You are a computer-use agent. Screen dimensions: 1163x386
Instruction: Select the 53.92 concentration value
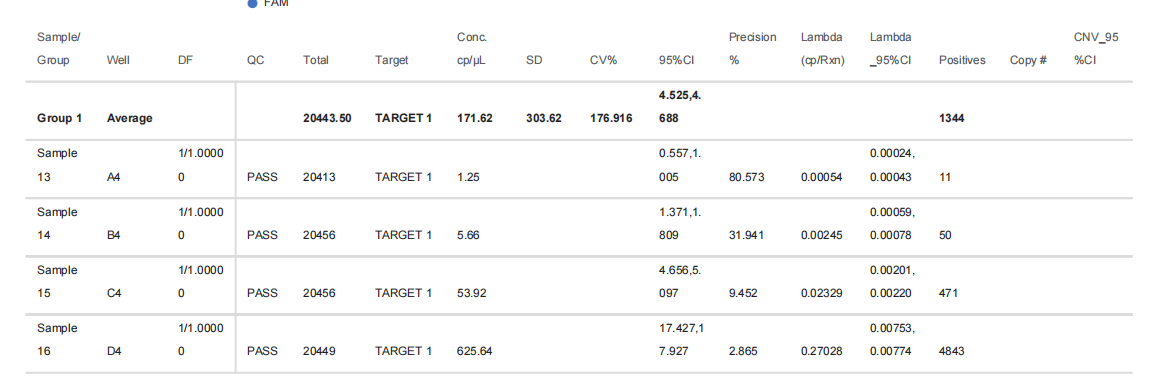coord(472,293)
